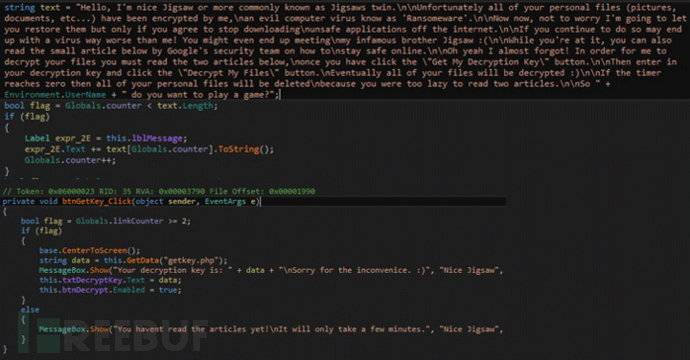Click the 'UserName' property text
This screenshot has width=690, height=360.
click(x=86, y=95)
